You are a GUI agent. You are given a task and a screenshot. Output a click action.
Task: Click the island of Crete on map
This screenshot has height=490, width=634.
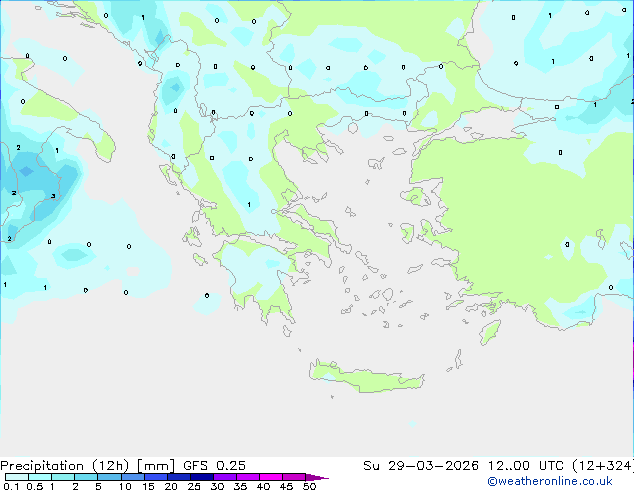click(x=366, y=376)
